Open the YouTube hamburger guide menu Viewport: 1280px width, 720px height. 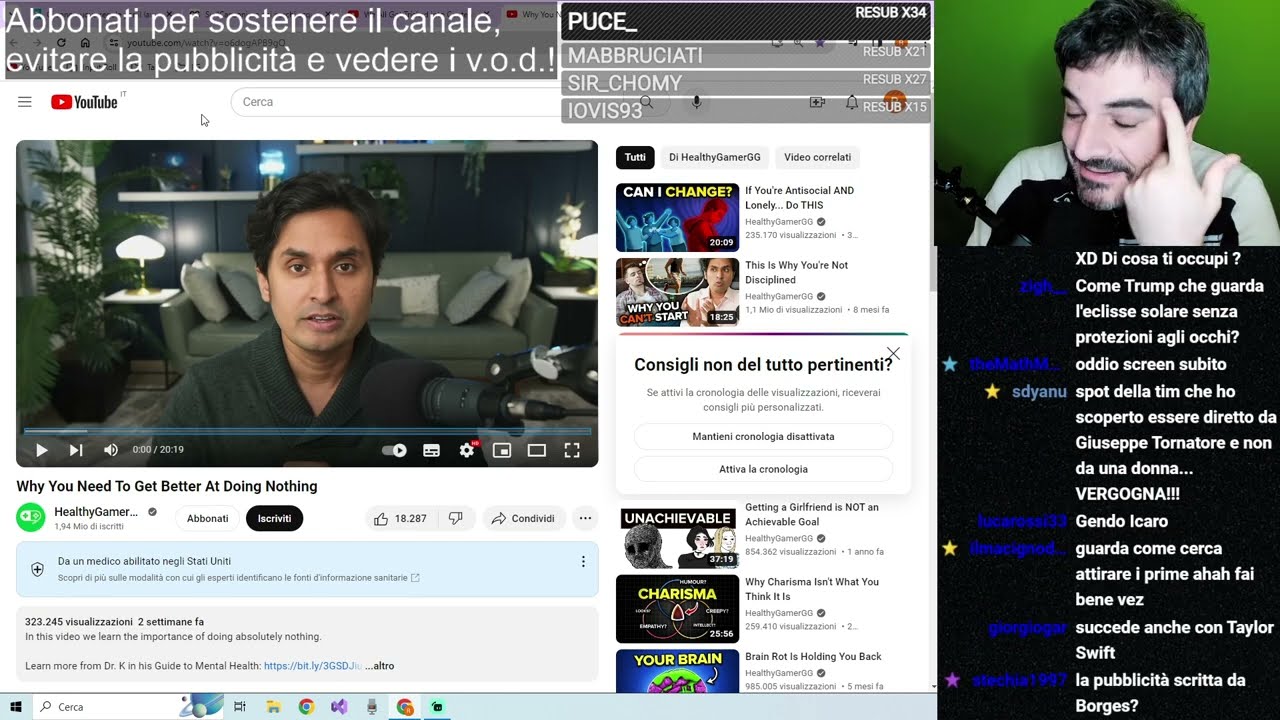(25, 102)
